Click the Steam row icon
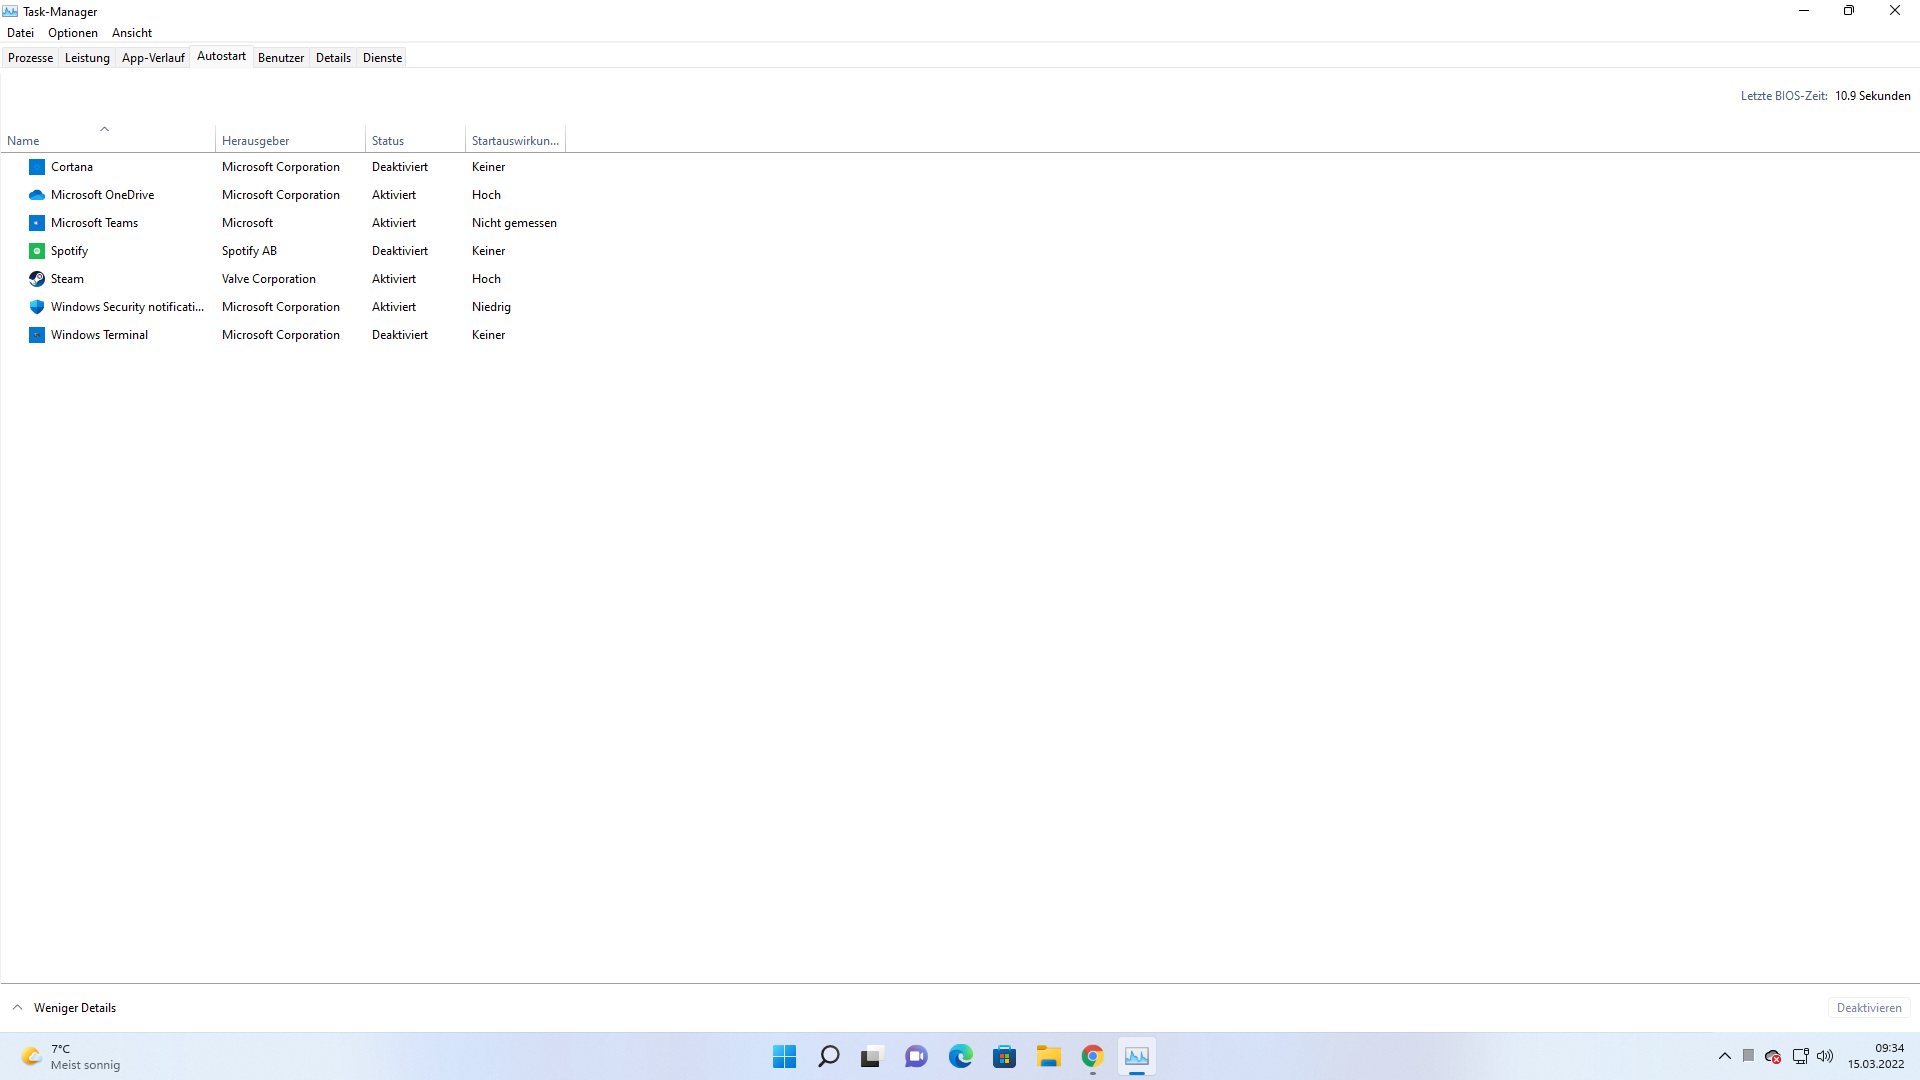The height and width of the screenshot is (1080, 1920). coord(37,279)
